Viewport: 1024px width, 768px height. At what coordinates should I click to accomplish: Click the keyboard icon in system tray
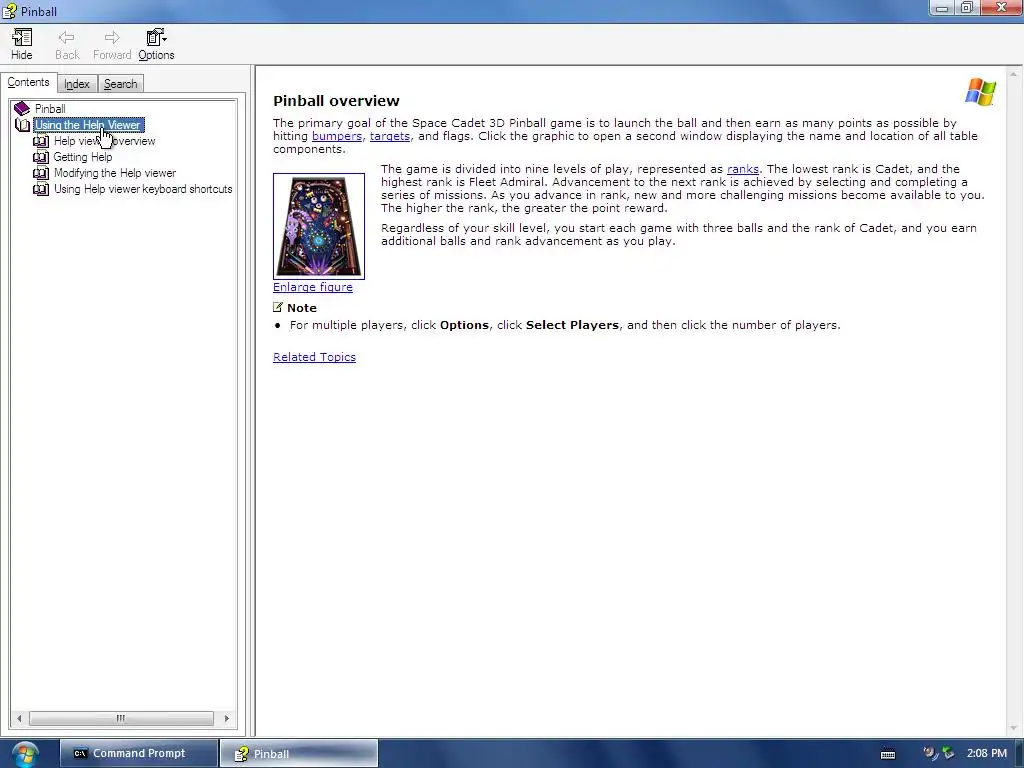point(888,754)
